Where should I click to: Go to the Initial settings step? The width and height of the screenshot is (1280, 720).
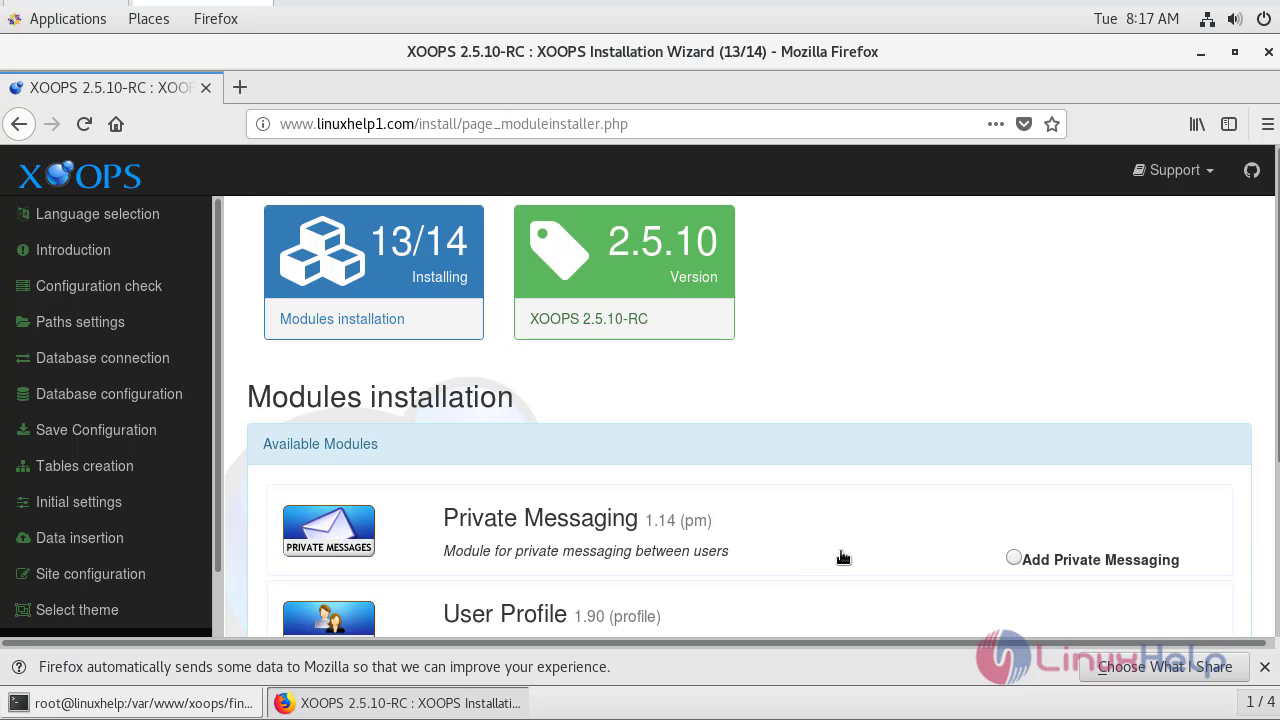pyautogui.click(x=78, y=502)
